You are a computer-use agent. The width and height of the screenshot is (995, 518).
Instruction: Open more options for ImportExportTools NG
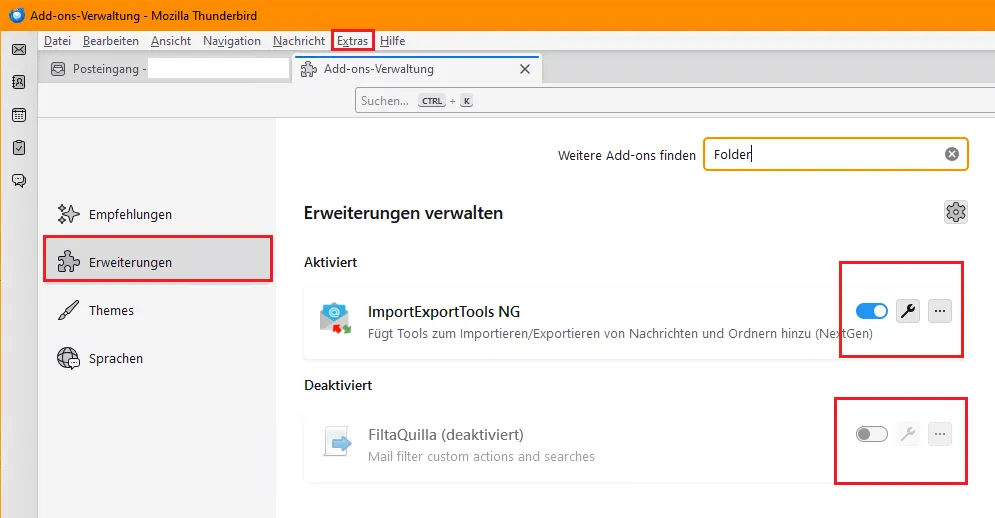pyautogui.click(x=940, y=311)
